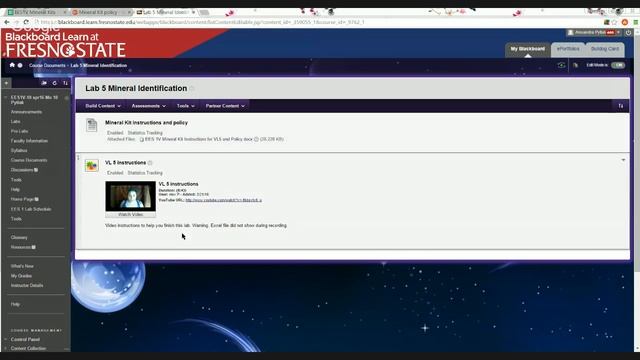Open Syllabus in the course menu
This screenshot has height=360, width=640.
[19, 151]
